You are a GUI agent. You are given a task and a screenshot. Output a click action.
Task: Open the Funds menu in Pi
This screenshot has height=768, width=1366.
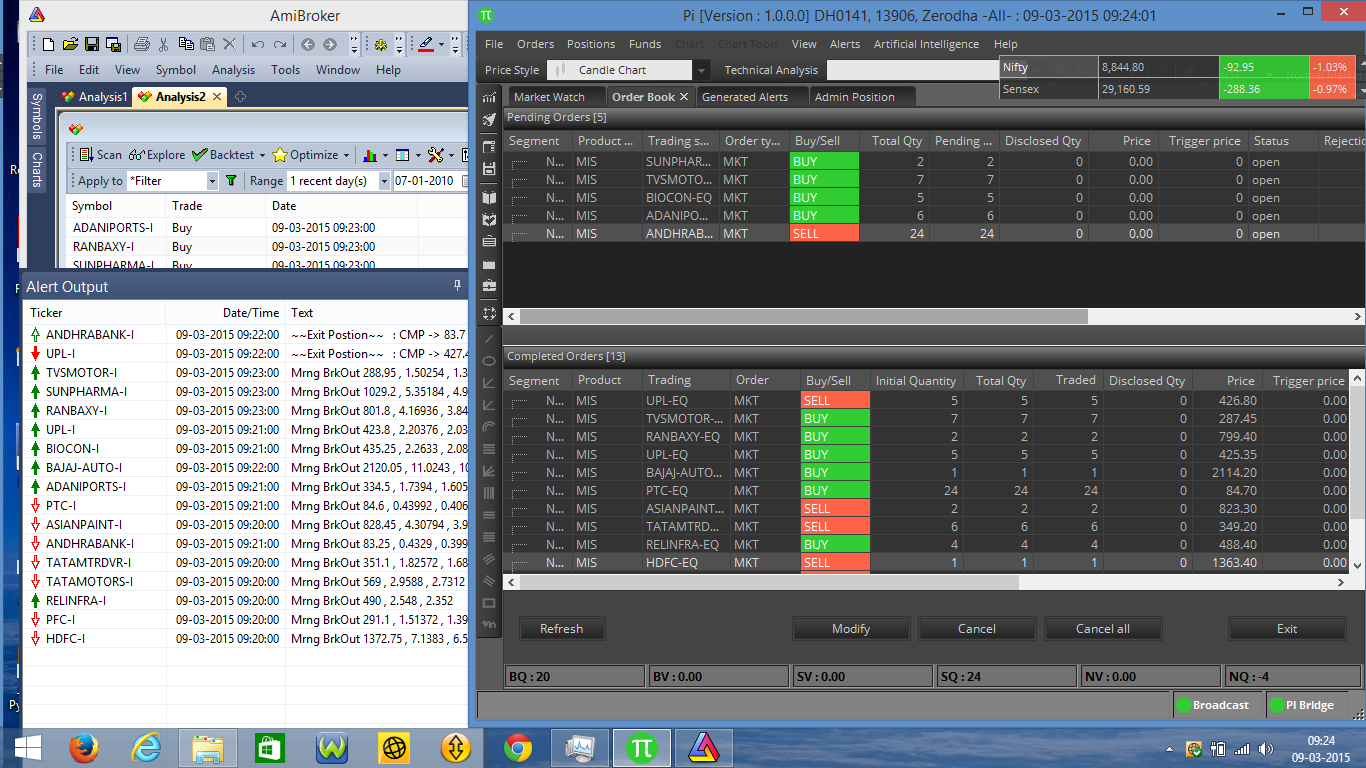point(645,44)
